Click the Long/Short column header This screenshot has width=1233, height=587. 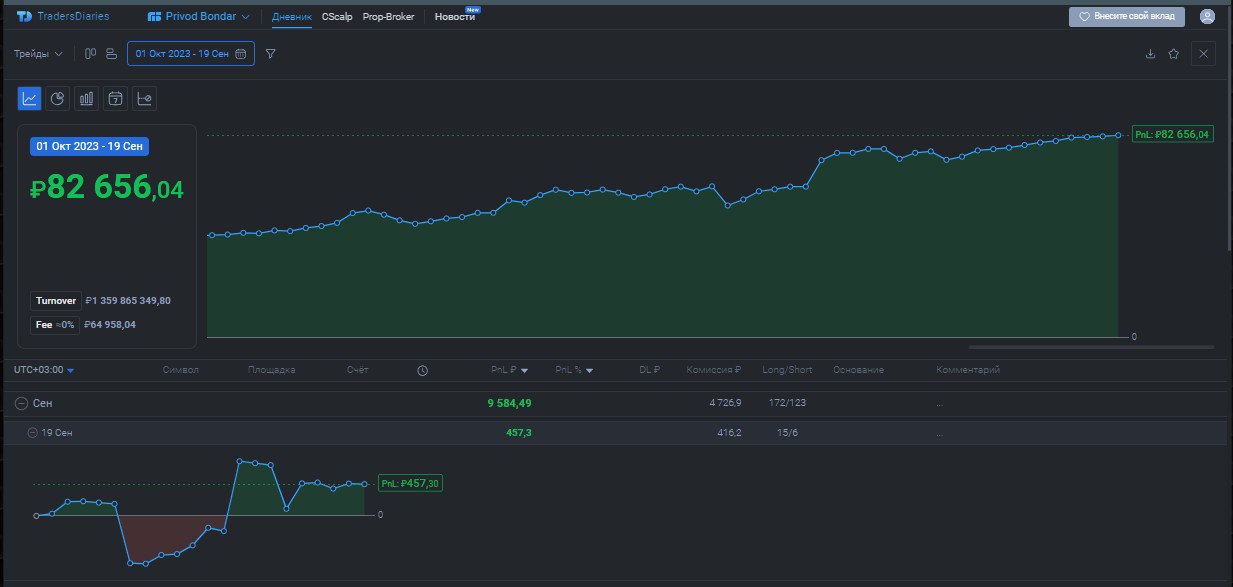[x=787, y=370]
